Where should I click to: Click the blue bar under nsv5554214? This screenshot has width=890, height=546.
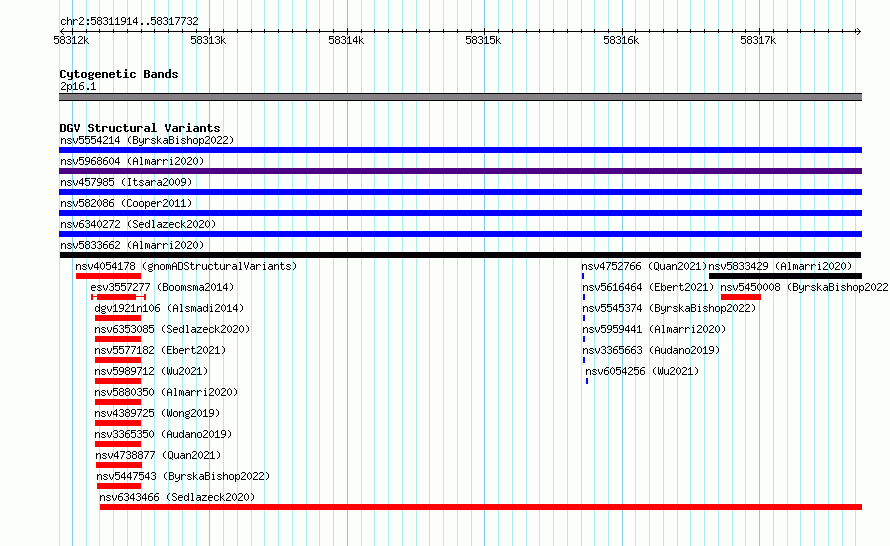click(460, 150)
